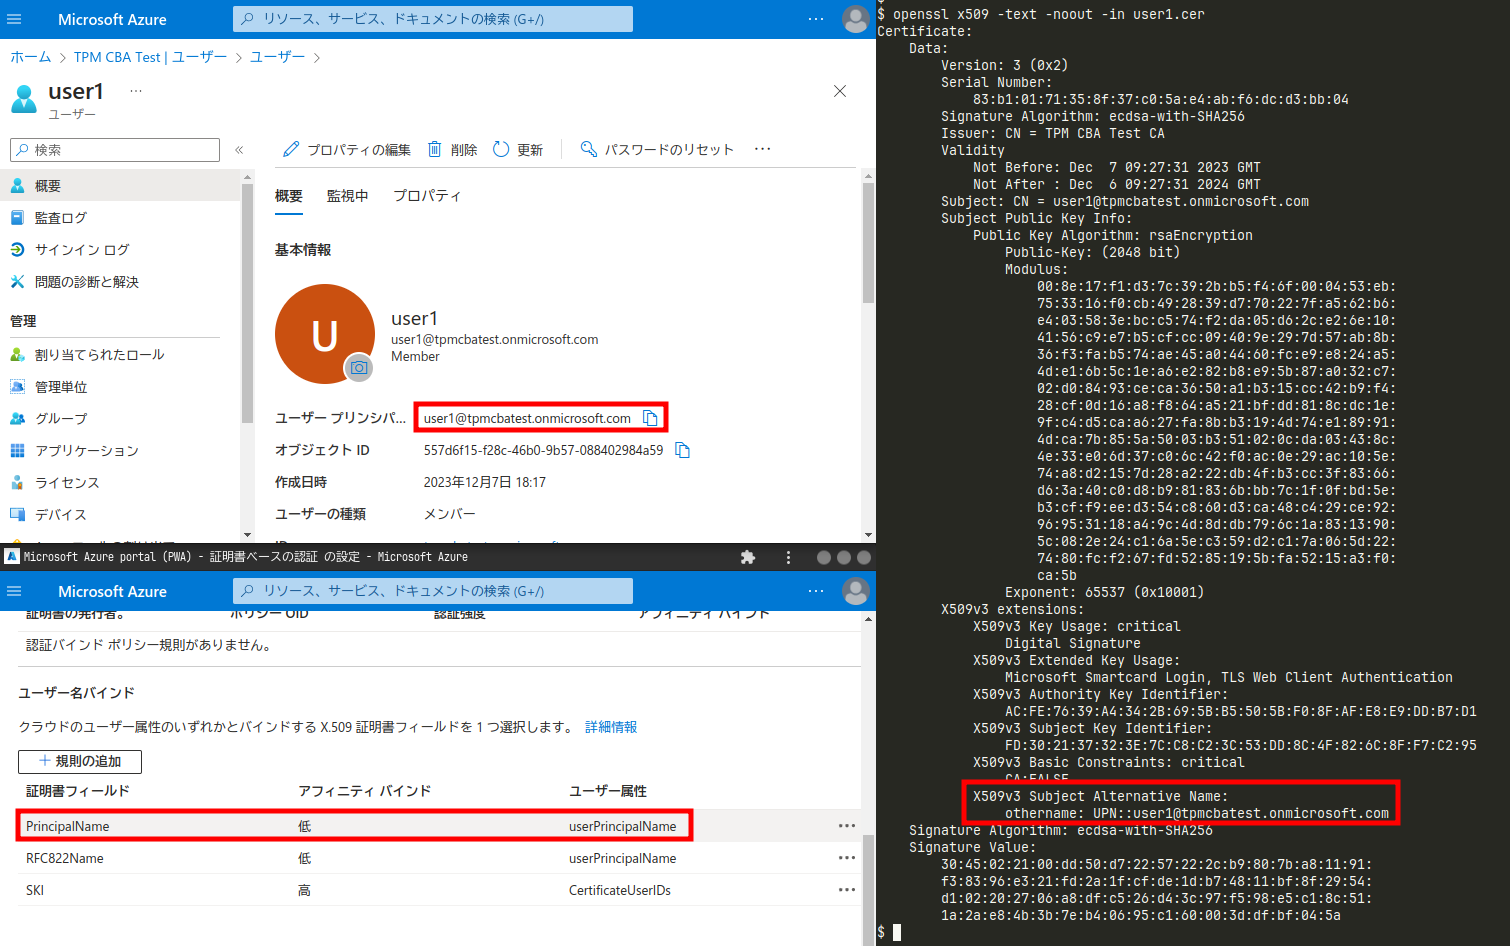Open more options for PrincipalName row
The image size is (1510, 946).
tap(846, 826)
